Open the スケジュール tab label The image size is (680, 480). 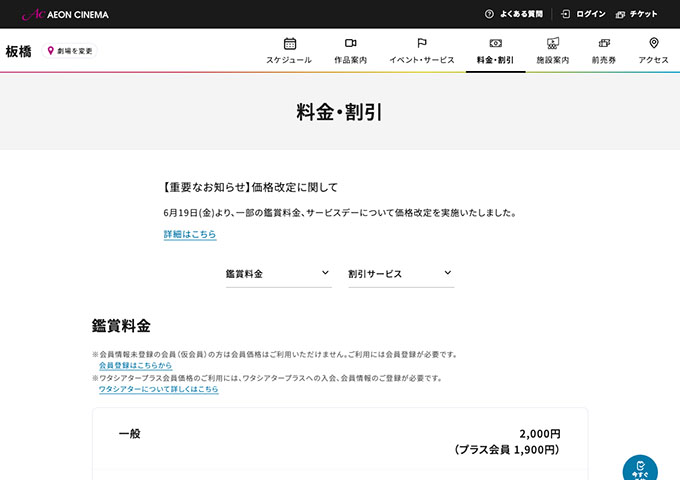point(289,60)
